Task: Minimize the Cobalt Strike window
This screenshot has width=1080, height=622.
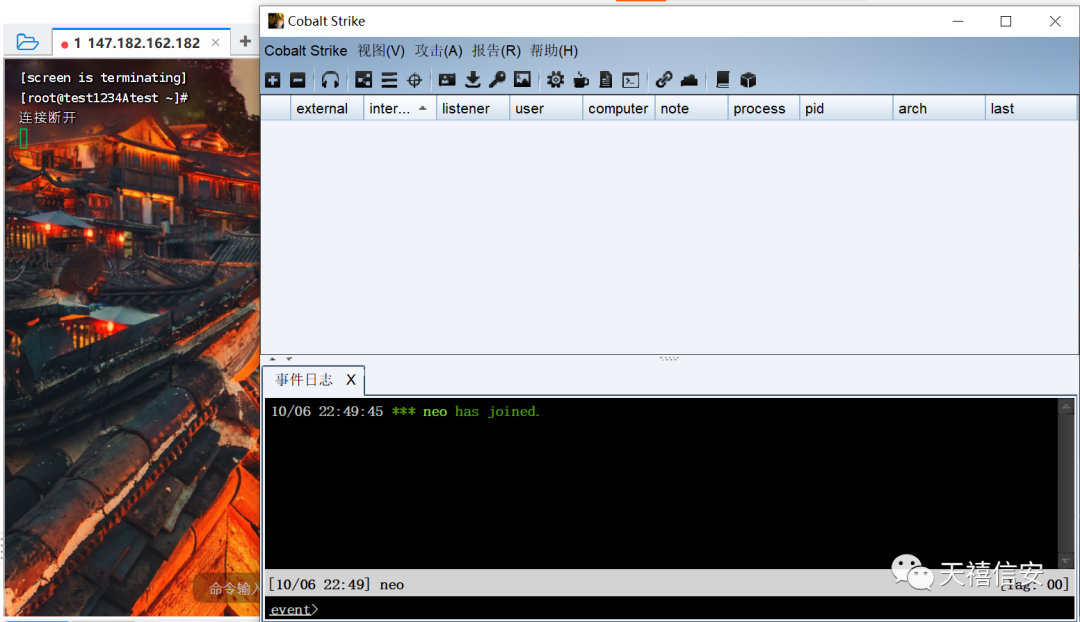Action: tap(957, 21)
